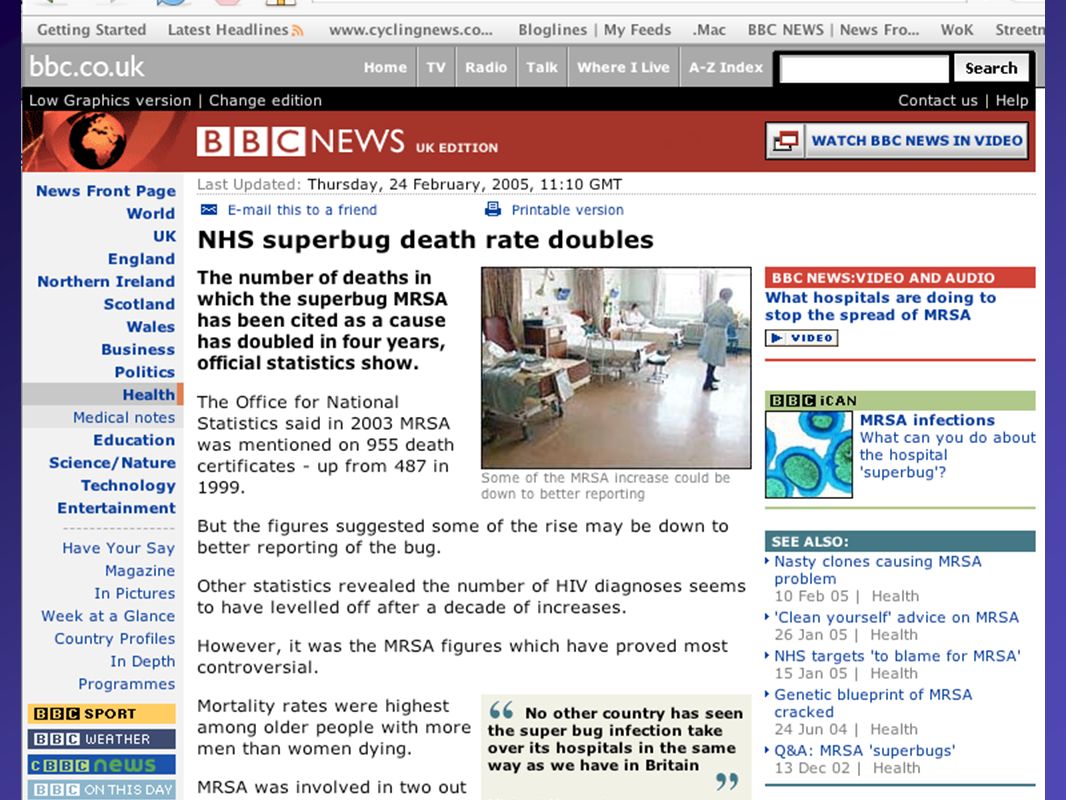Select UK in the sidebar

(165, 236)
